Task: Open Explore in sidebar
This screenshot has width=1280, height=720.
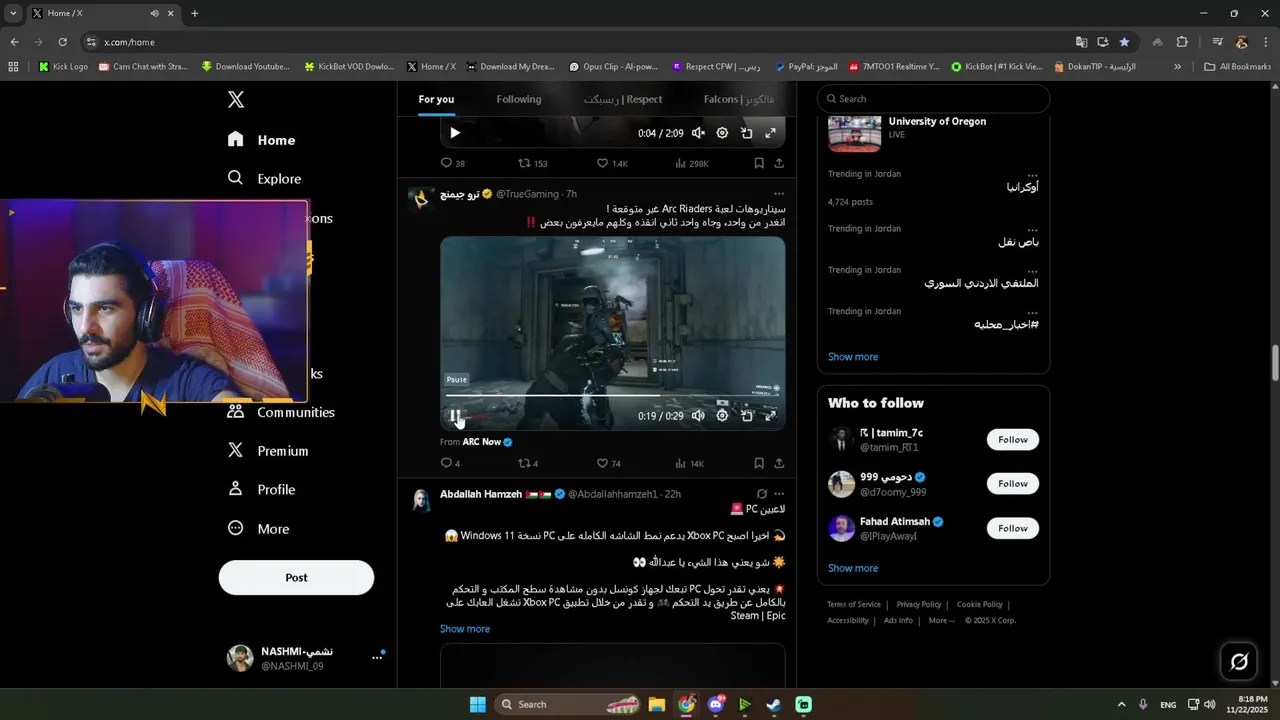Action: [x=264, y=179]
